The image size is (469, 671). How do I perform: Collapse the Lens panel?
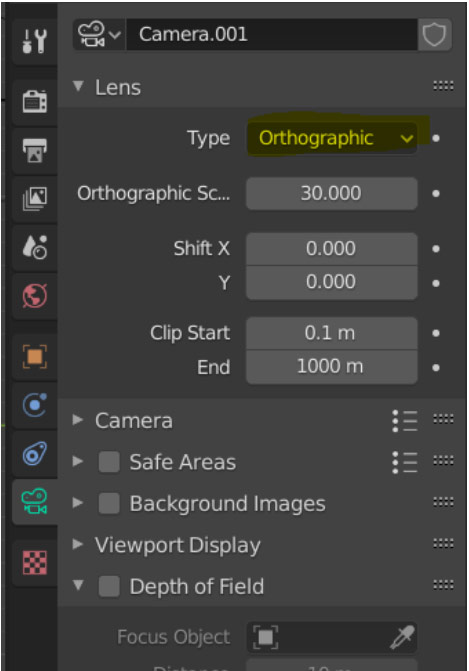(x=78, y=87)
